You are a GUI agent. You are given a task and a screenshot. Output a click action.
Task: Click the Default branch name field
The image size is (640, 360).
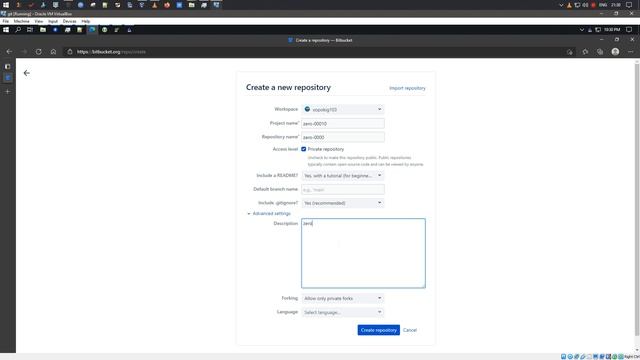(342, 189)
